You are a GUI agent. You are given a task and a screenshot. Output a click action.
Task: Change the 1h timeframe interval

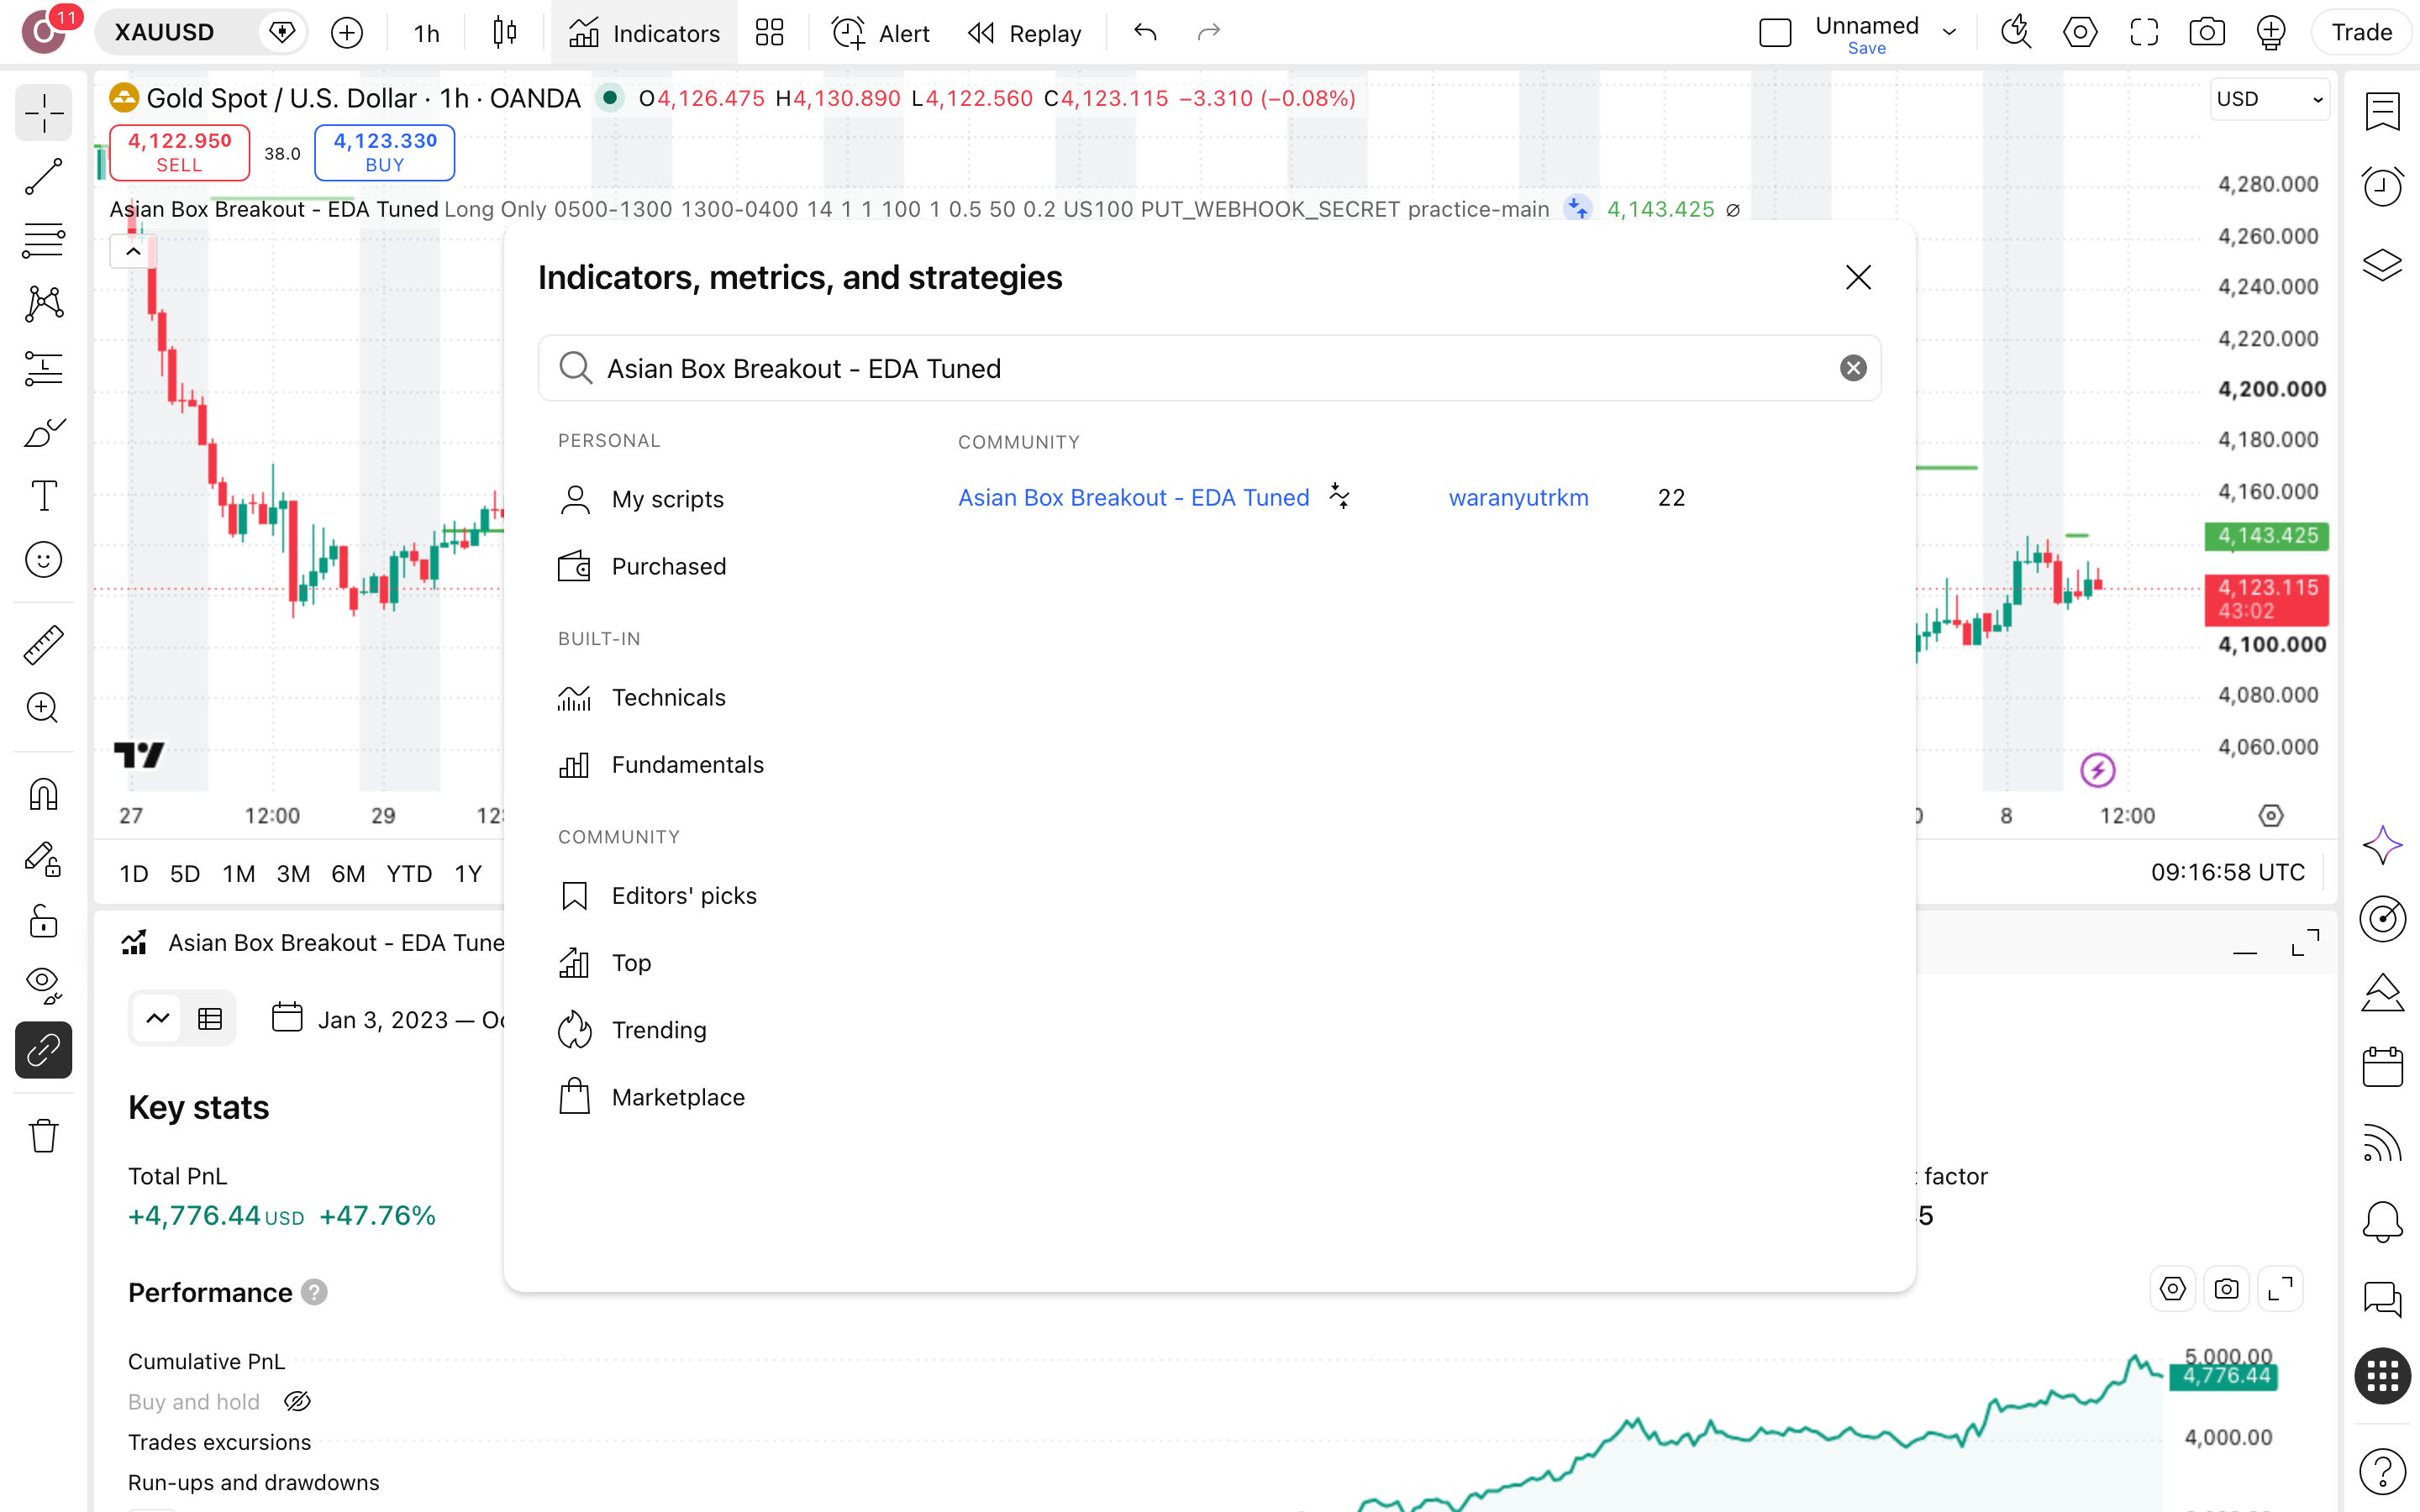[427, 33]
